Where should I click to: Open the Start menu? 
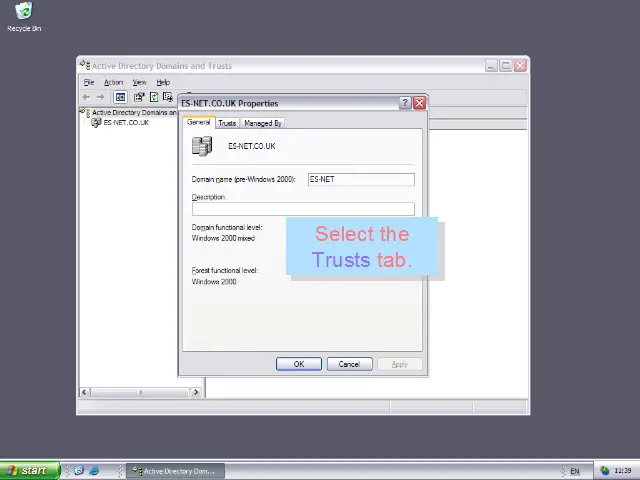[x=29, y=470]
